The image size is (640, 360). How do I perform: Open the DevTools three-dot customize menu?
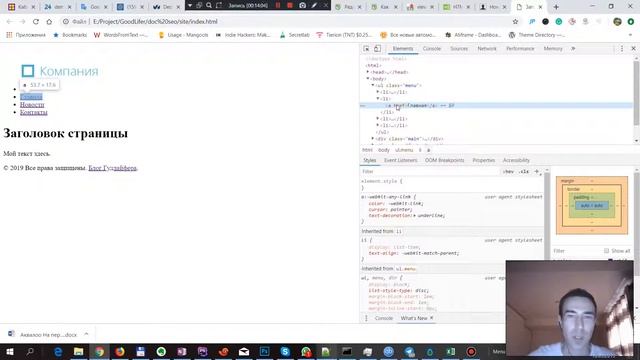622,49
